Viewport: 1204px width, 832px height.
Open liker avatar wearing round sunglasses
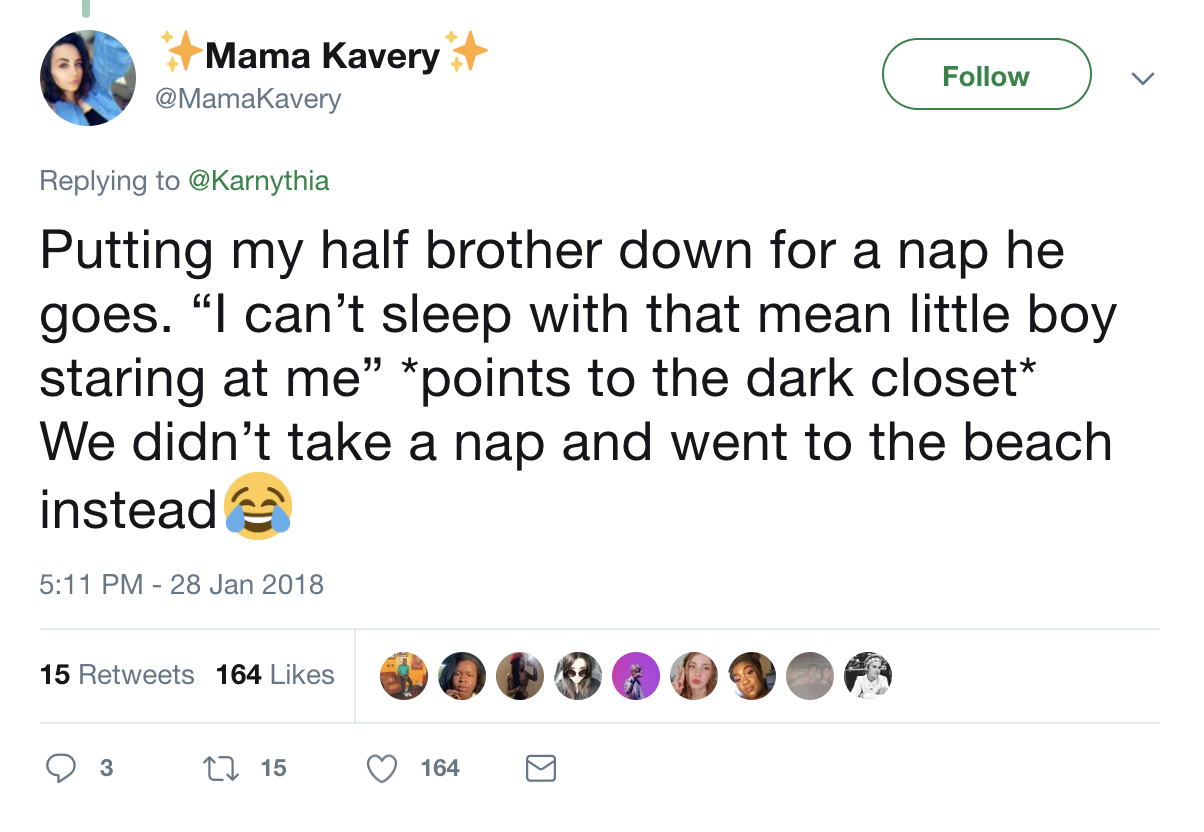578,676
